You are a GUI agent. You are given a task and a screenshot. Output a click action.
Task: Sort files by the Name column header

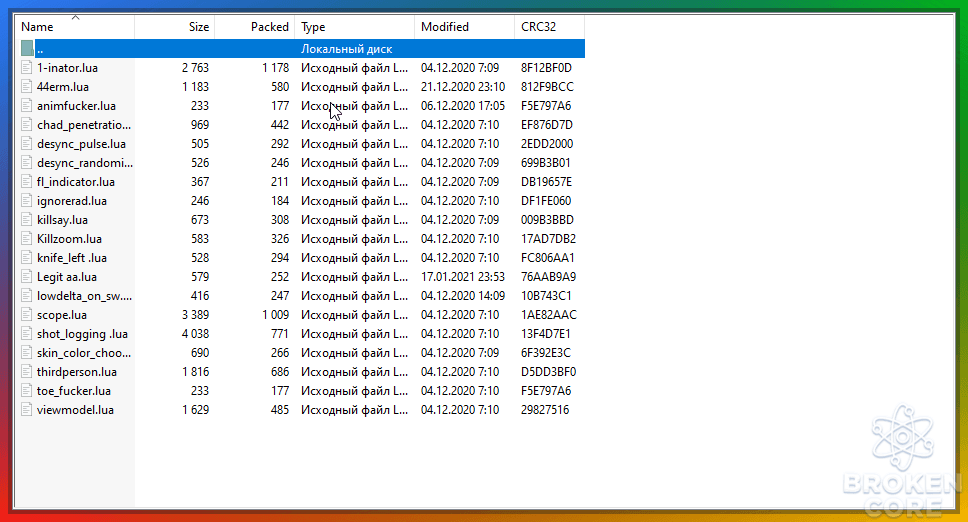click(75, 27)
